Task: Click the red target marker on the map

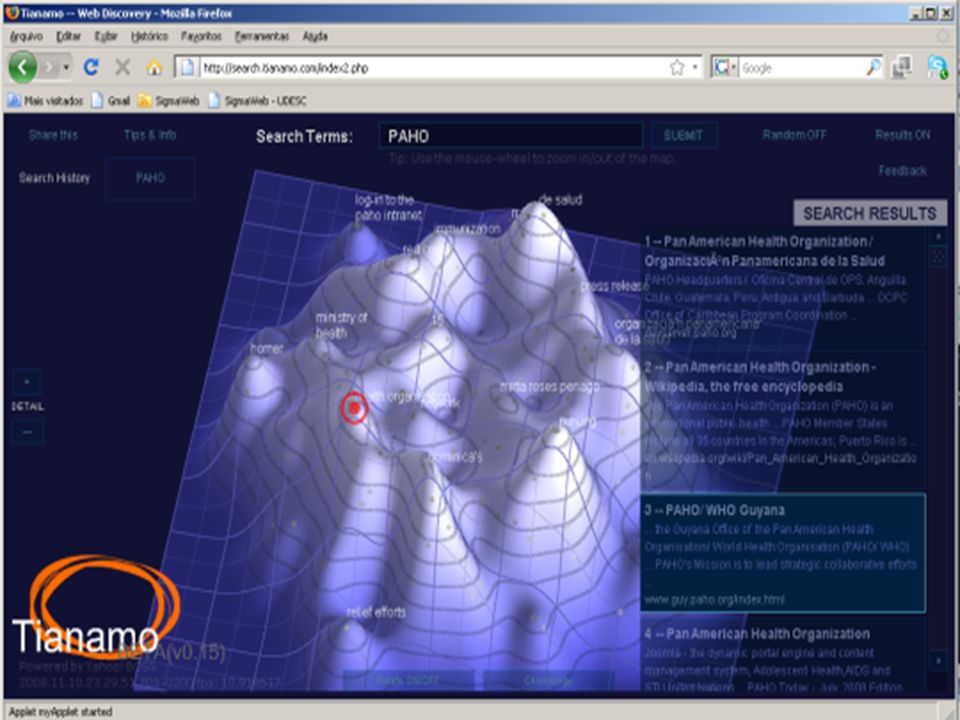Action: pyautogui.click(x=354, y=408)
